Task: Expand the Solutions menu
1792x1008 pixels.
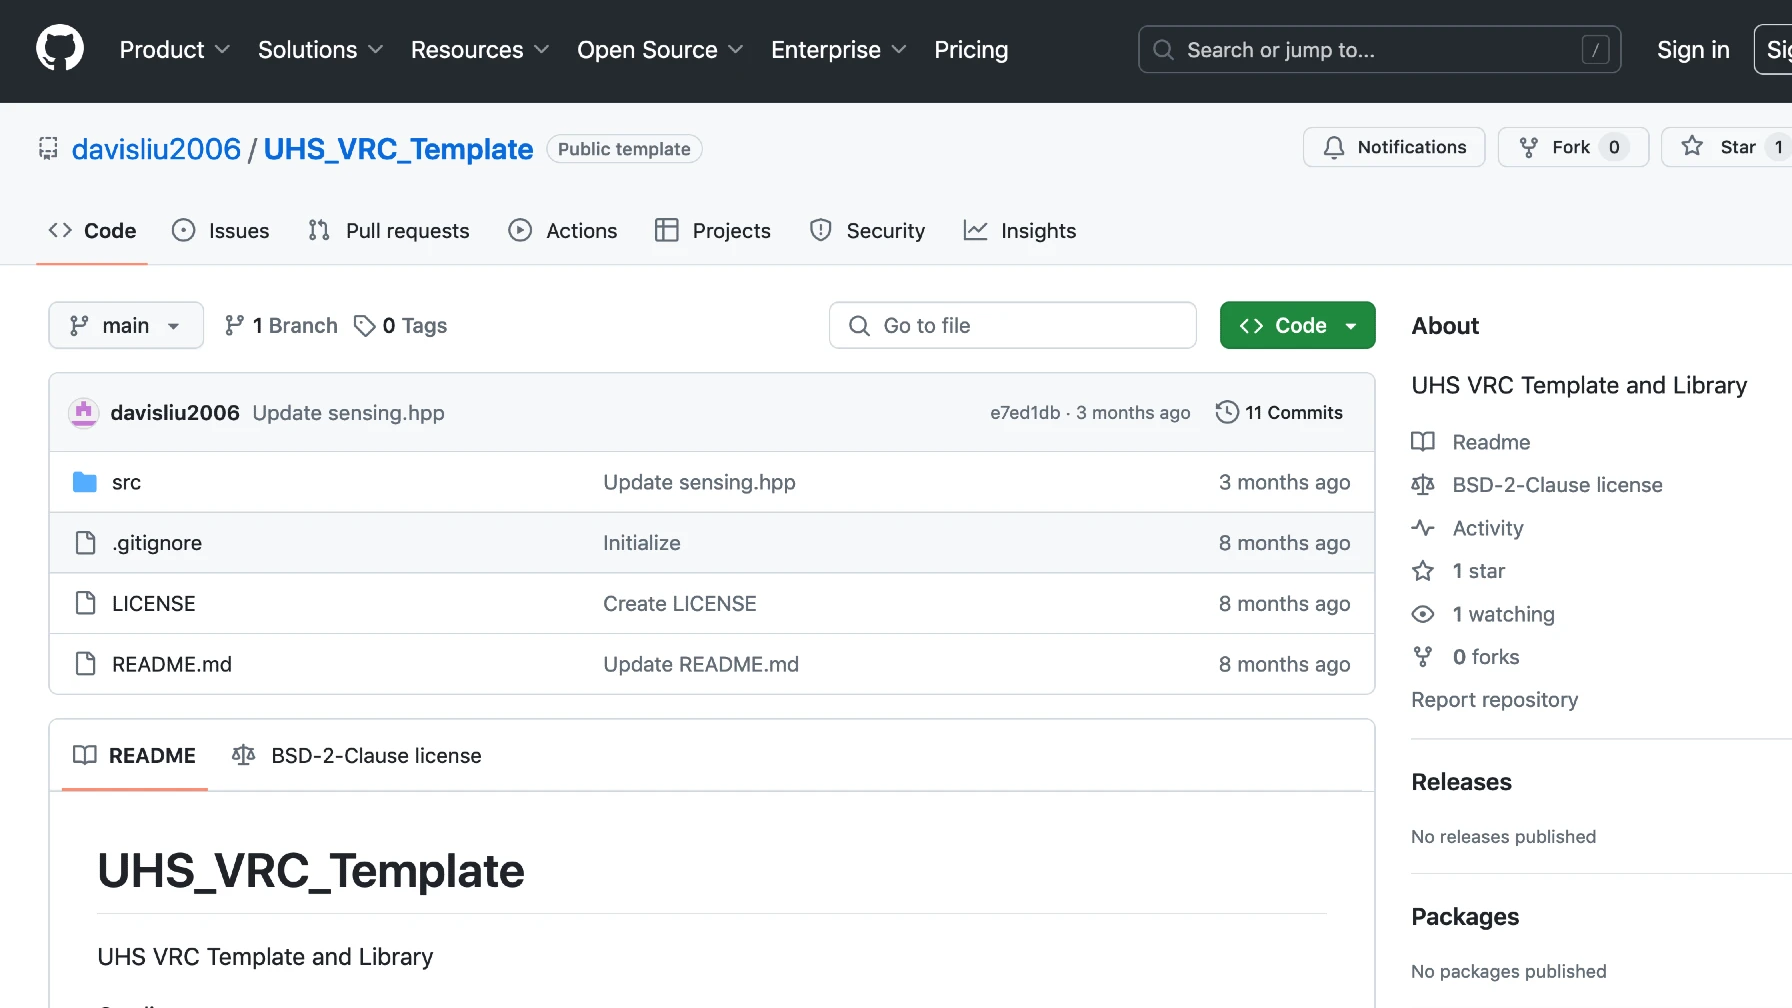Action: [320, 49]
